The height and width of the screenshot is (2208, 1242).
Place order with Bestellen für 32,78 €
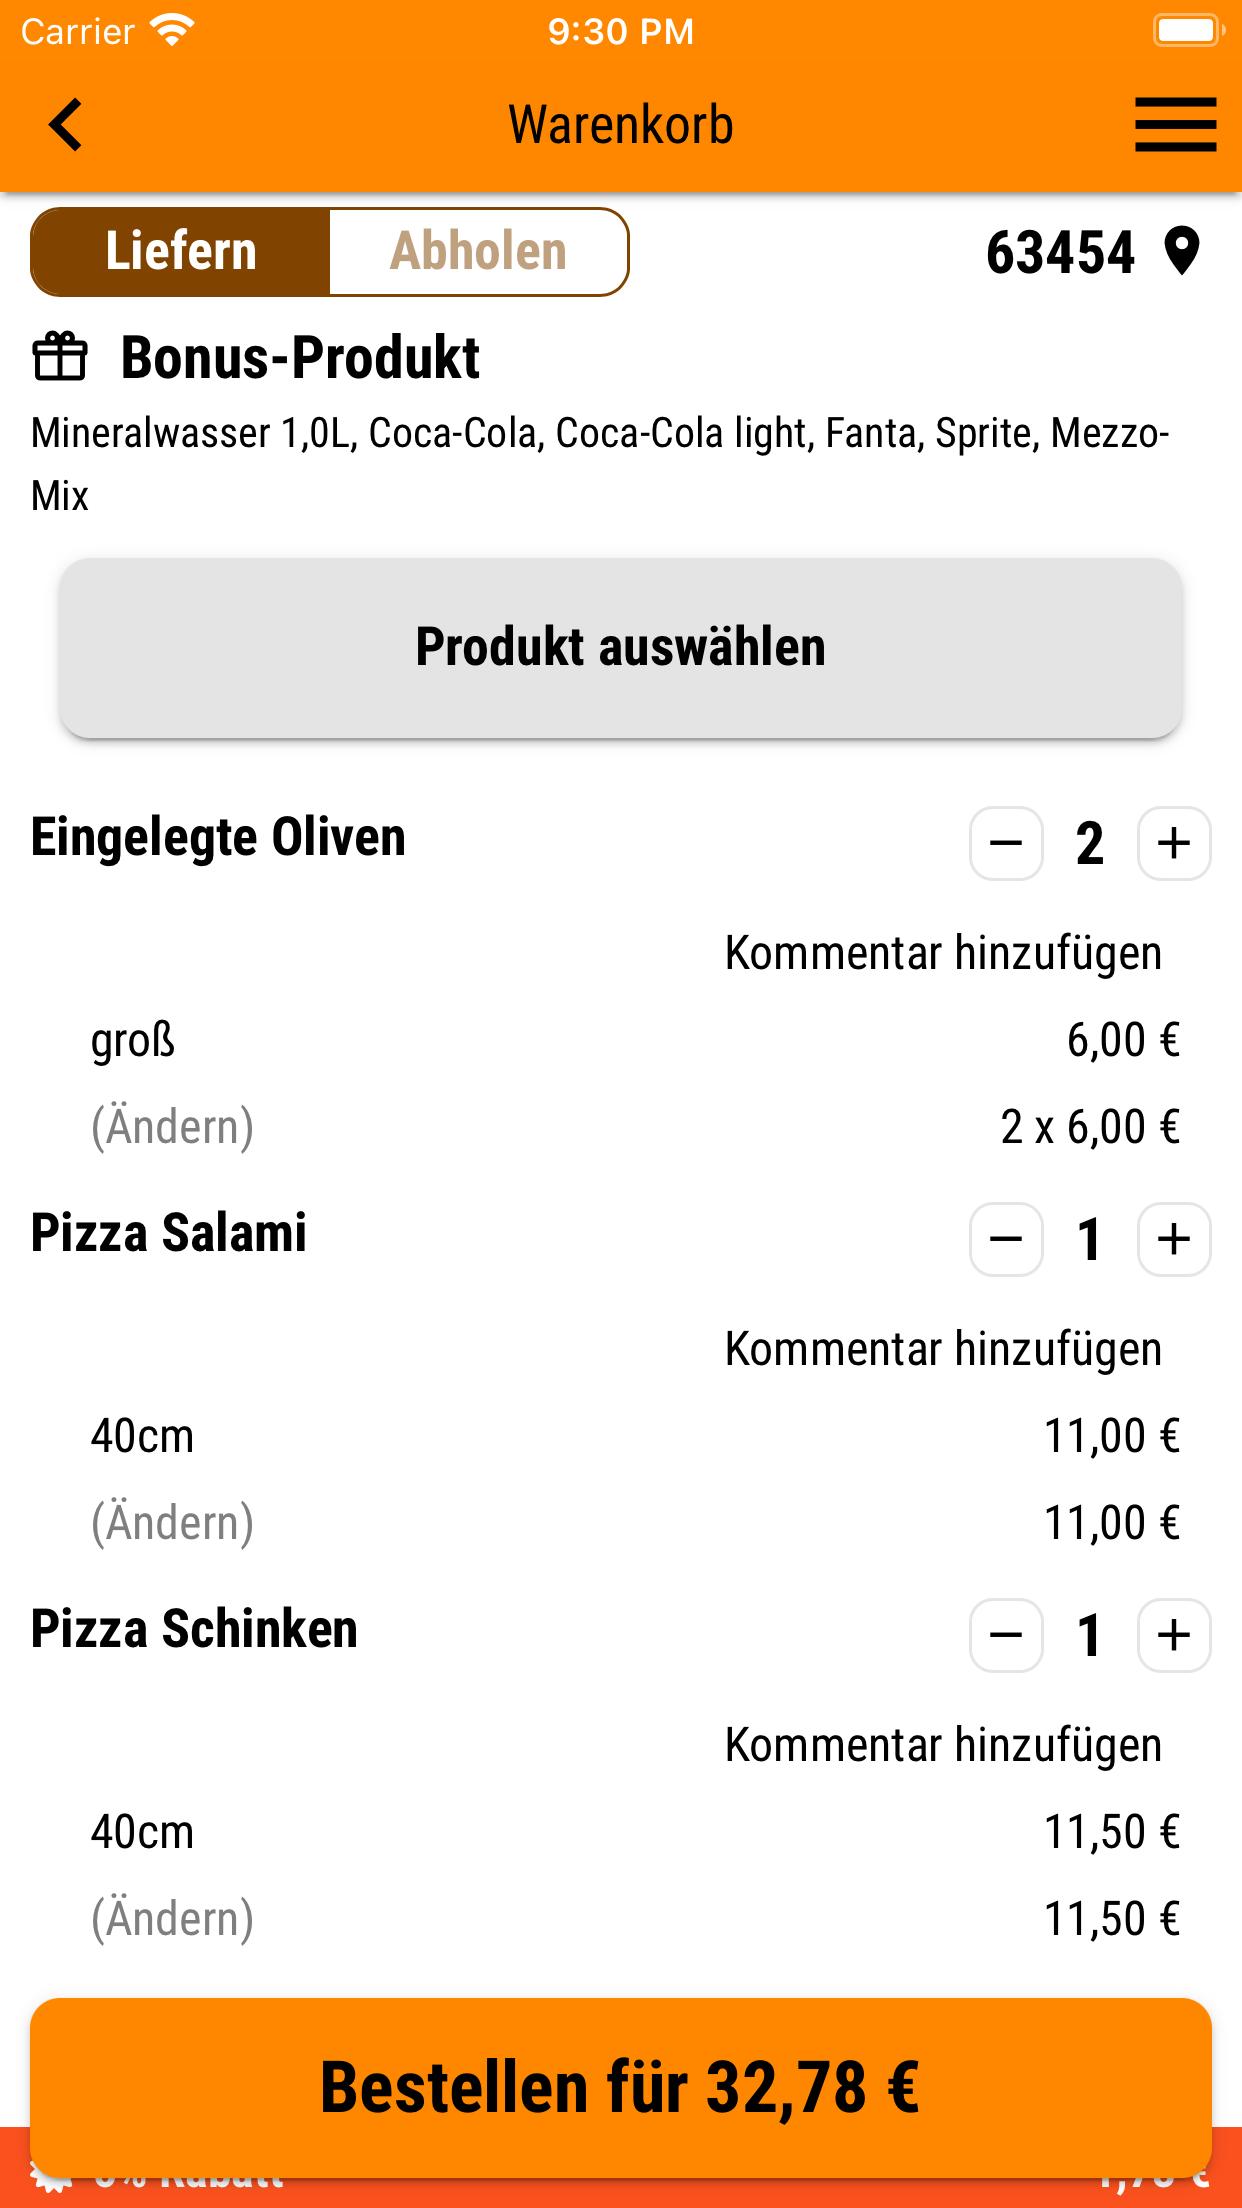(621, 2088)
